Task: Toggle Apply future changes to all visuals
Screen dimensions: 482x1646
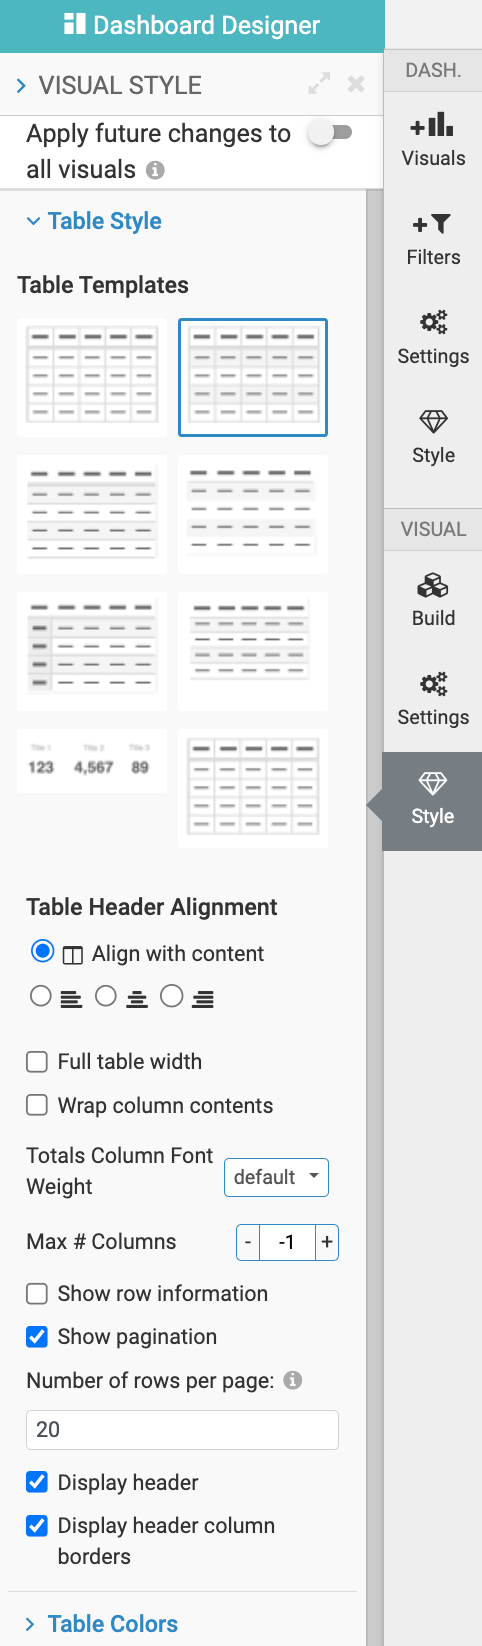Action: click(x=330, y=133)
